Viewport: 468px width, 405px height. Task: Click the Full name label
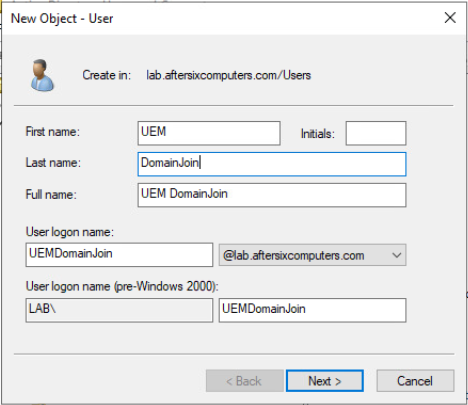point(51,194)
